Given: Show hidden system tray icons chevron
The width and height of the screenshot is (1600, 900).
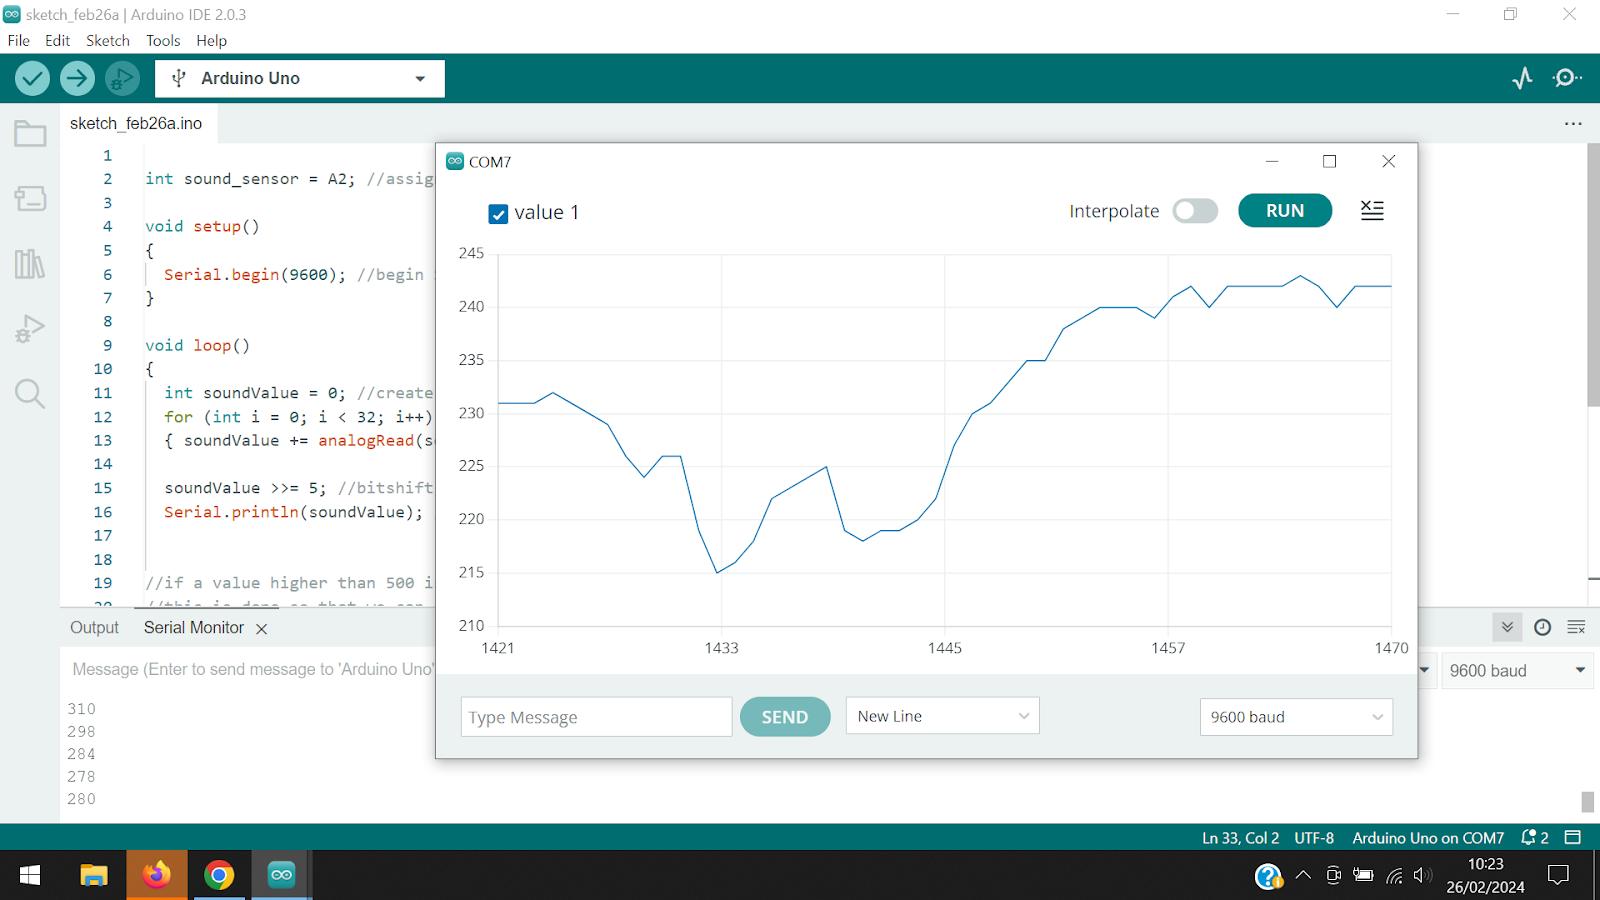Looking at the screenshot, I should pos(1302,875).
